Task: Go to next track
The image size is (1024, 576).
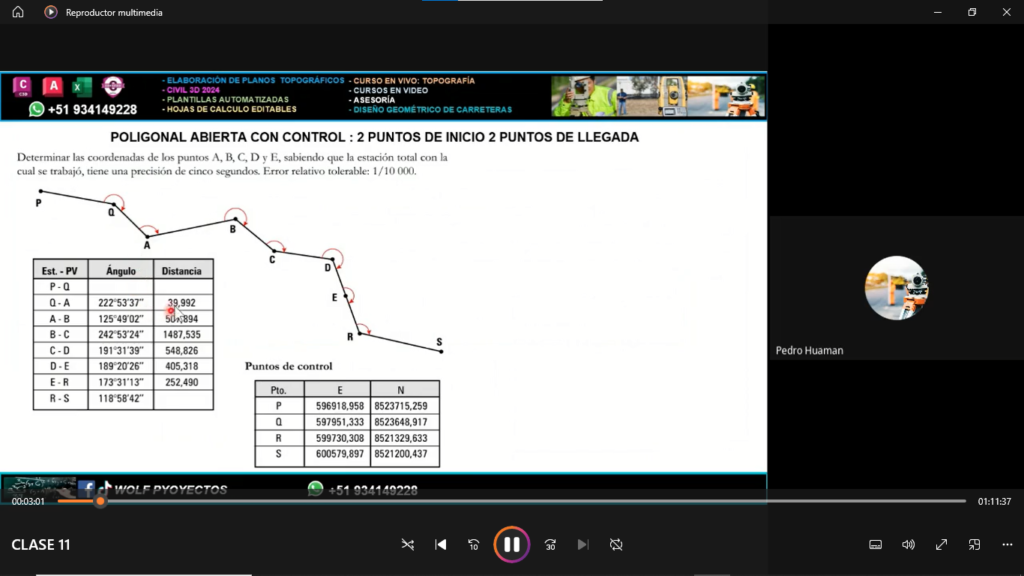Action: point(583,544)
